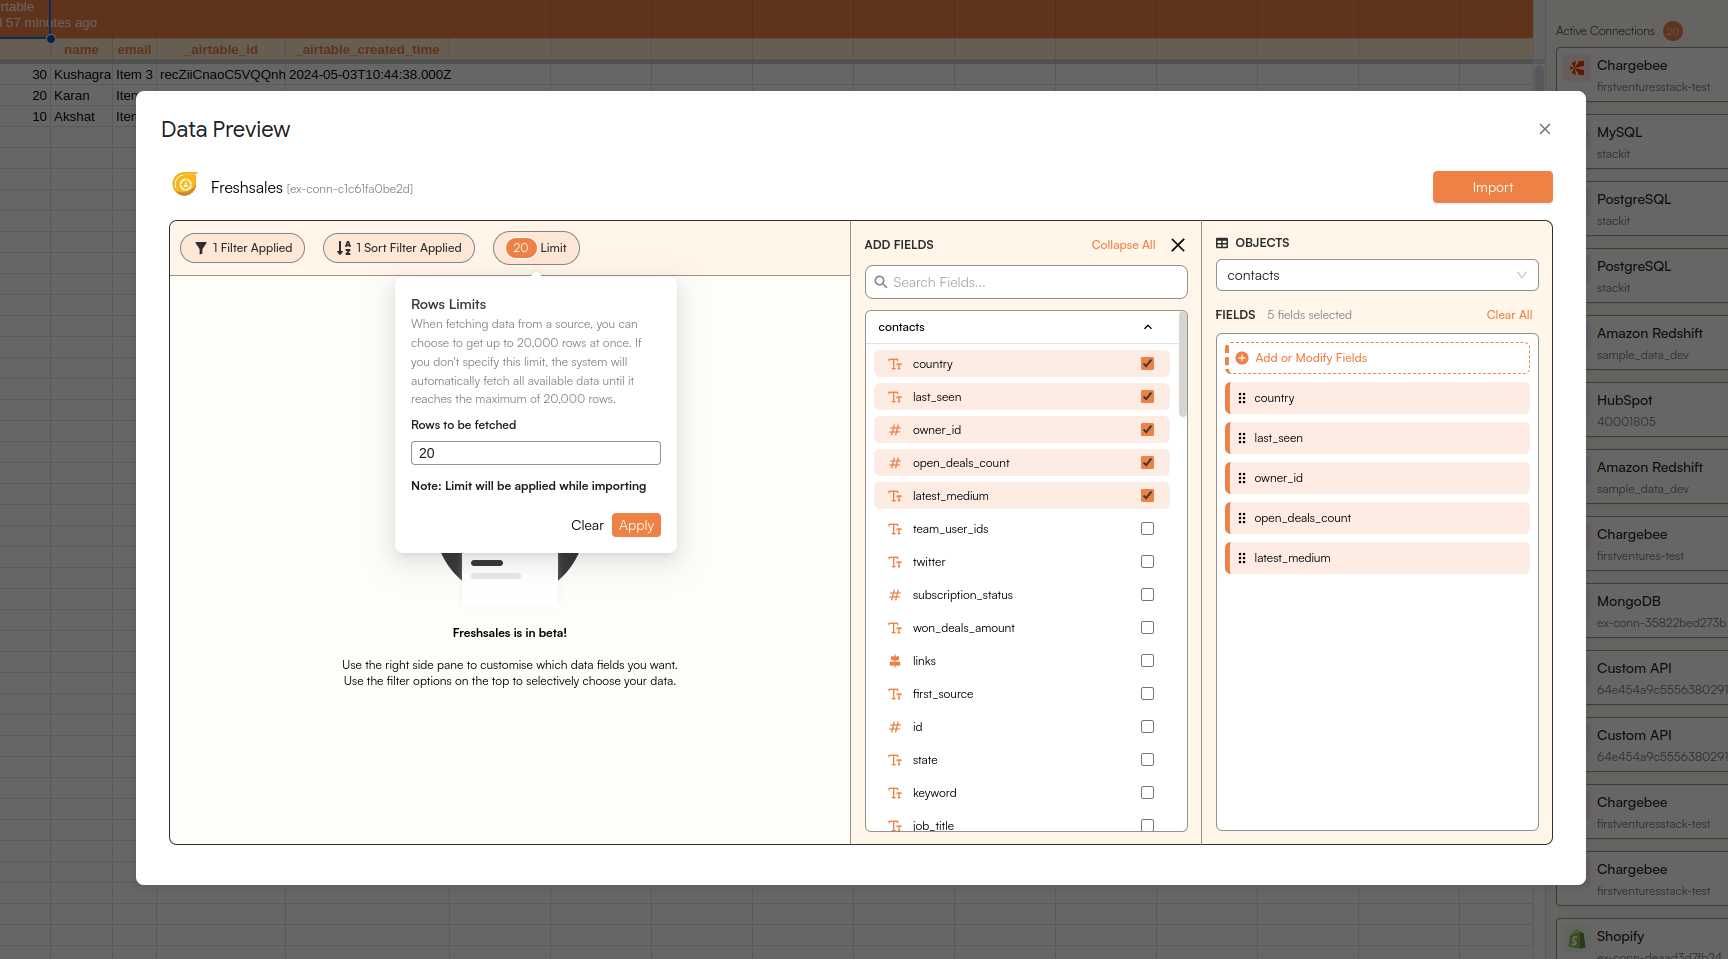Click the text icon beside state field
Viewport: 1728px width, 959px height.
(895, 760)
